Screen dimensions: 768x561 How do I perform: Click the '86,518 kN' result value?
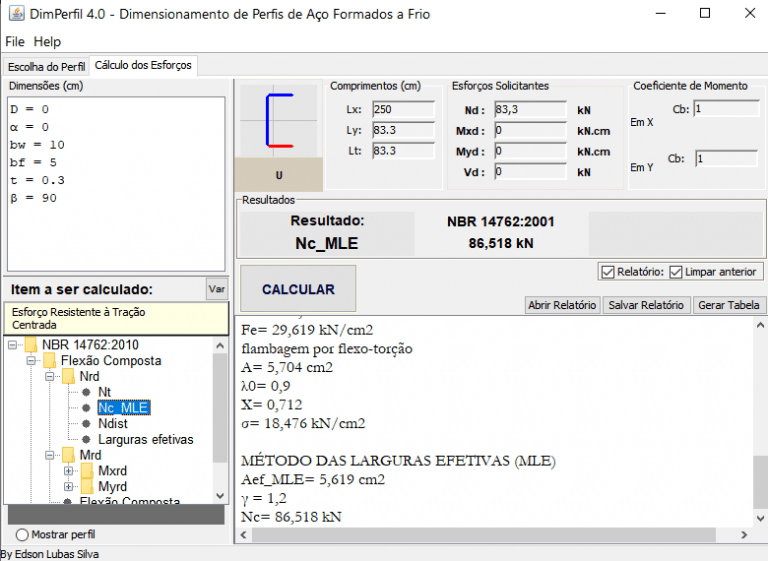click(x=501, y=243)
